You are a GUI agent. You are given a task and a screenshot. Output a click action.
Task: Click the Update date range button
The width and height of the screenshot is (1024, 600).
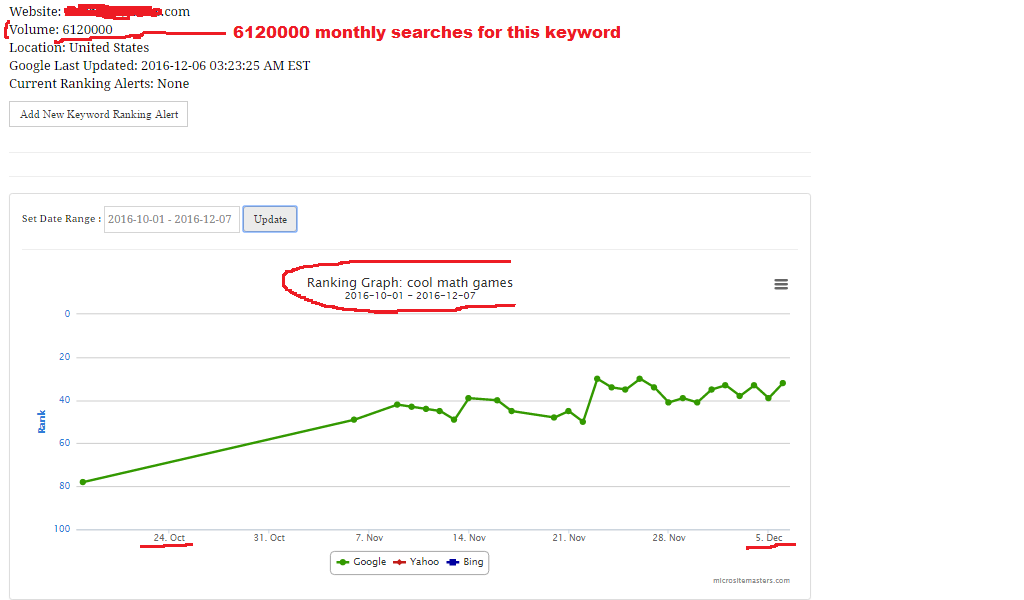coord(270,219)
